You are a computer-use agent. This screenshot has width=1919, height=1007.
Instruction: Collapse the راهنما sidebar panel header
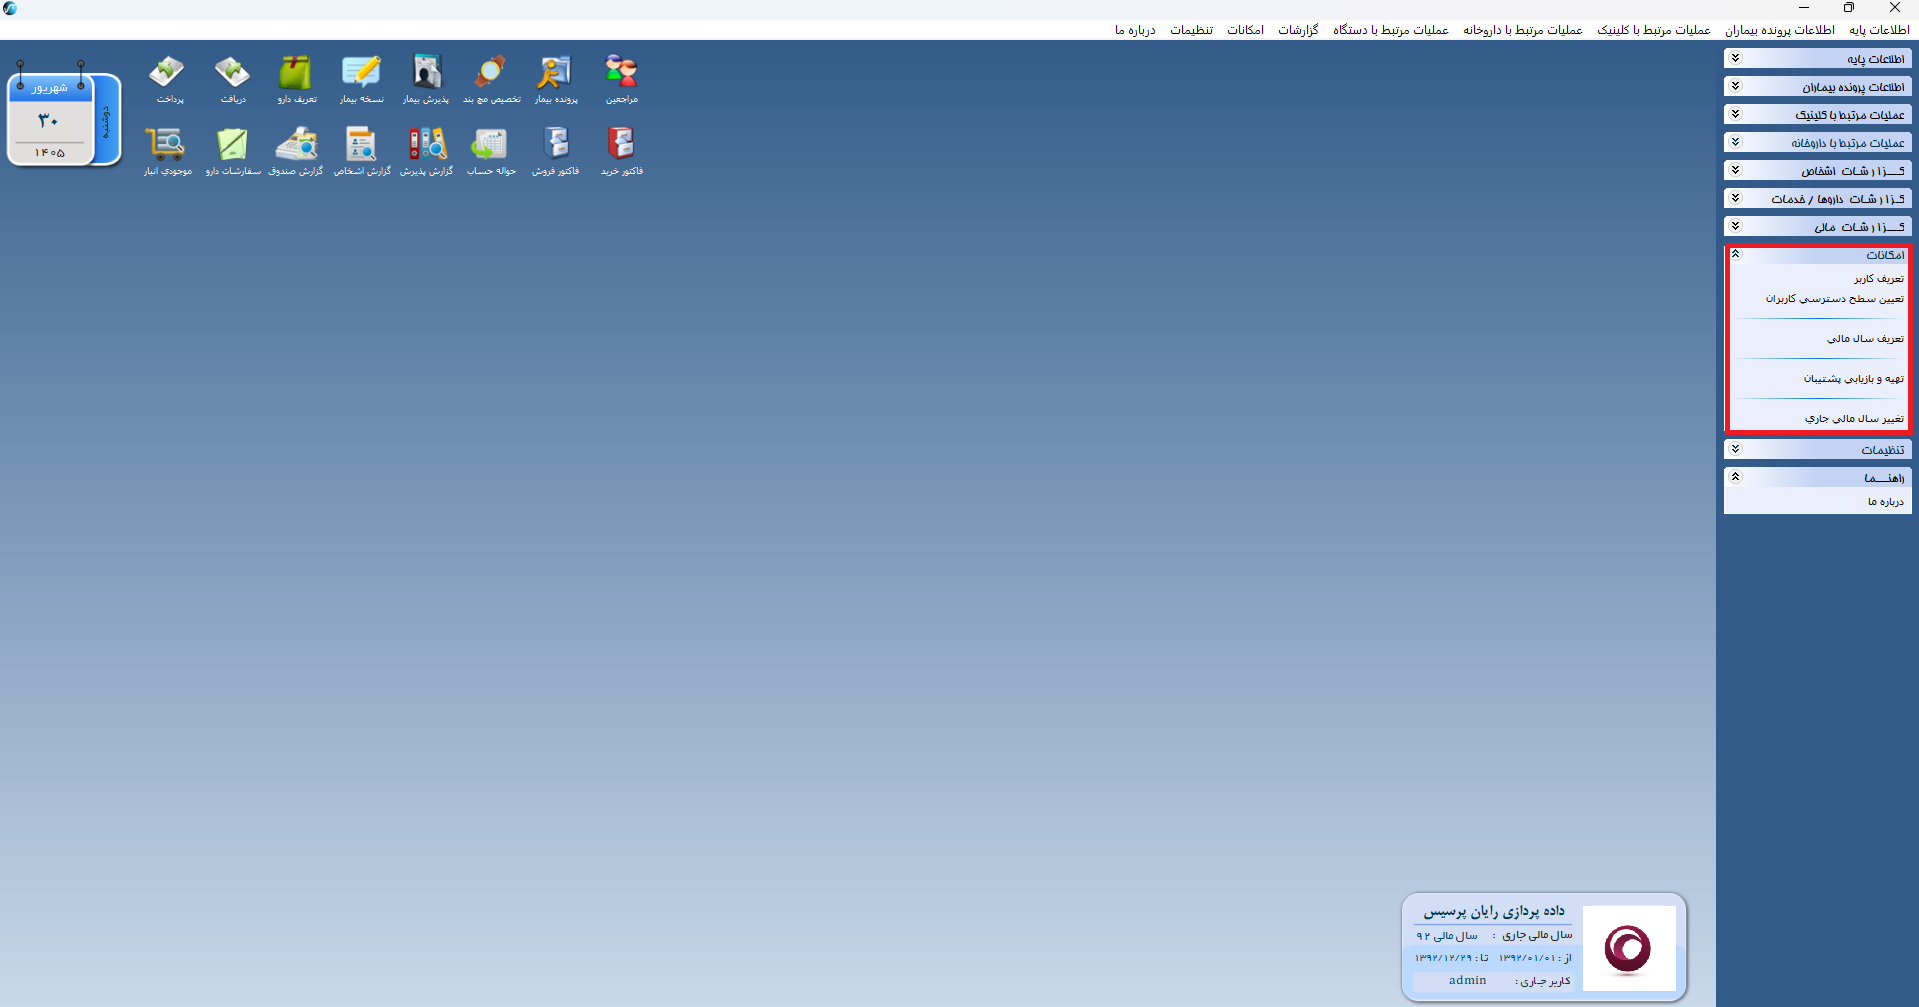click(1818, 478)
